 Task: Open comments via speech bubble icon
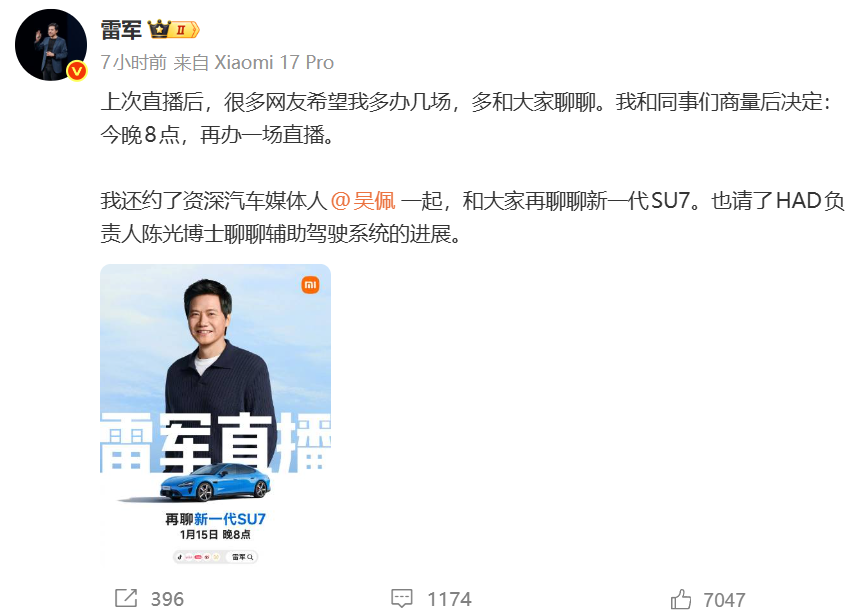pos(402,598)
